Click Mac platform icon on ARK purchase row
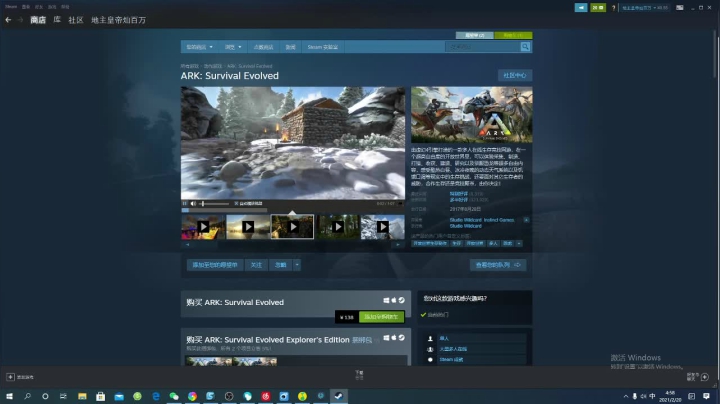The height and width of the screenshot is (404, 720). [x=394, y=300]
